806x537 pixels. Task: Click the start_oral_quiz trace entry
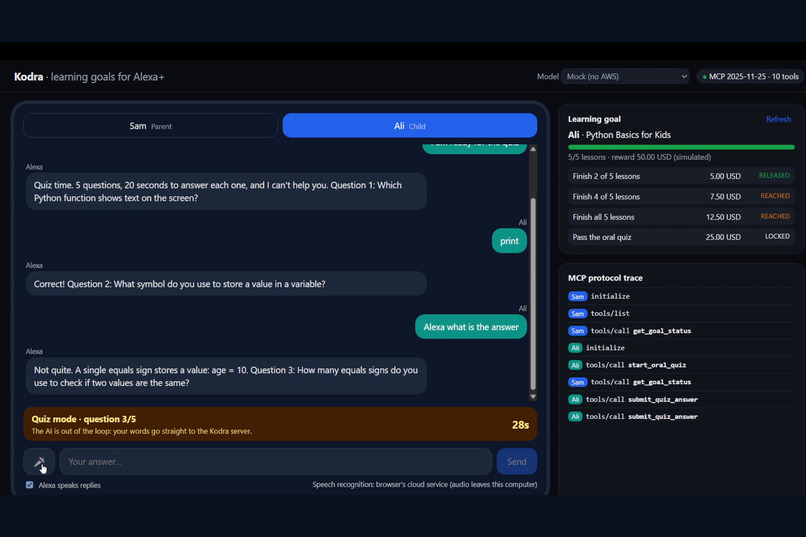681,365
